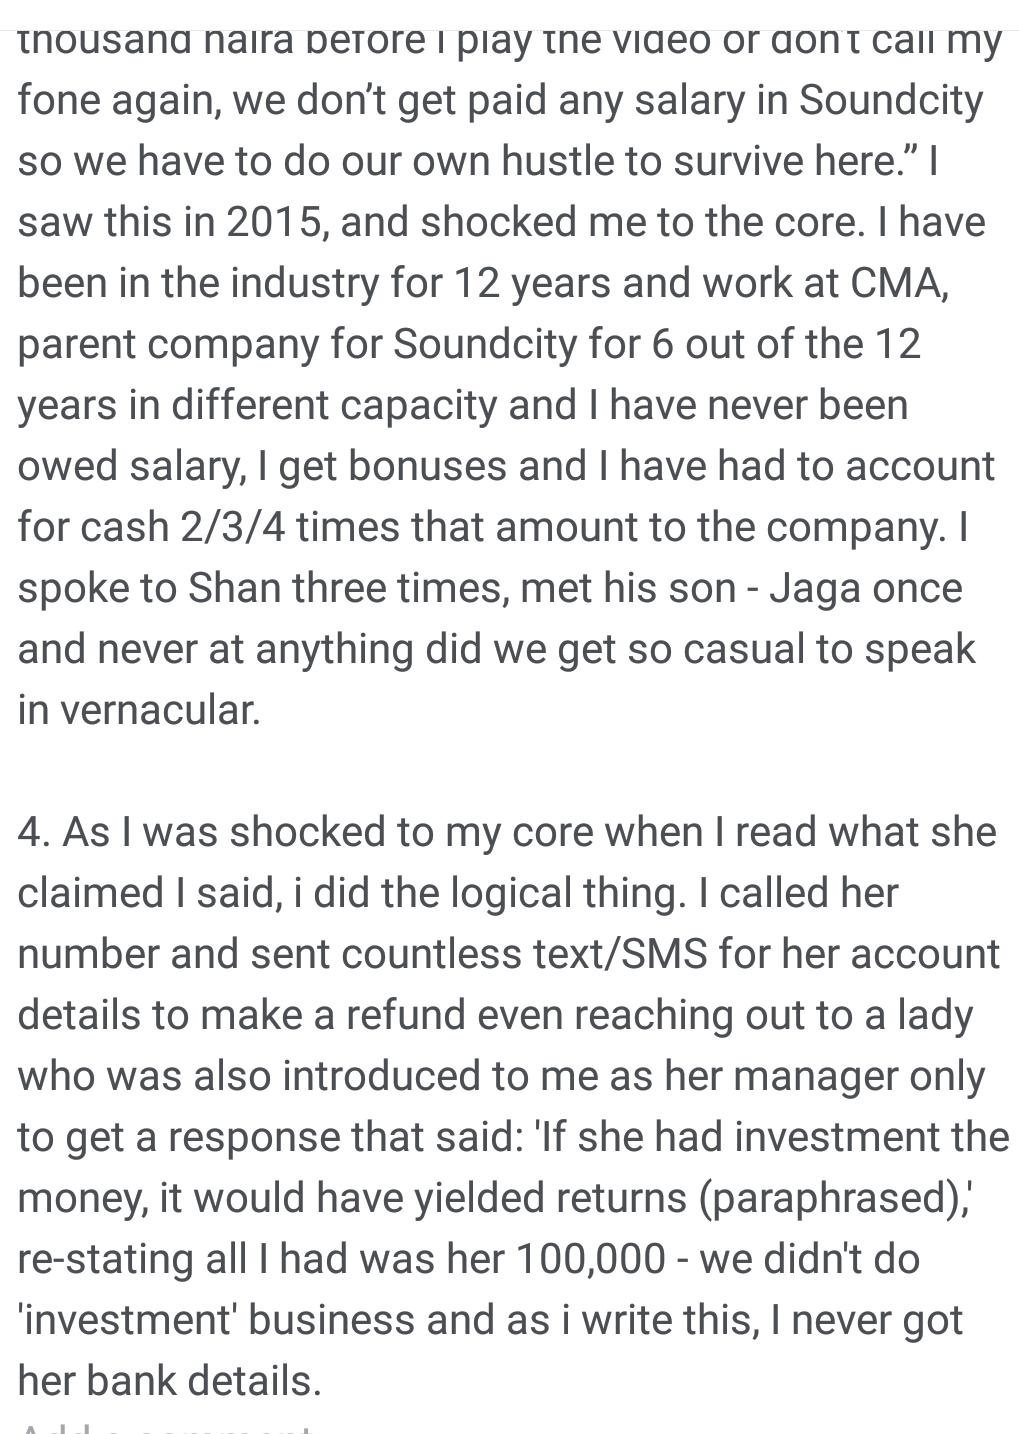This screenshot has height=1434, width=1019.
Task: Tap the amount 100,000
Action: tap(590, 1260)
